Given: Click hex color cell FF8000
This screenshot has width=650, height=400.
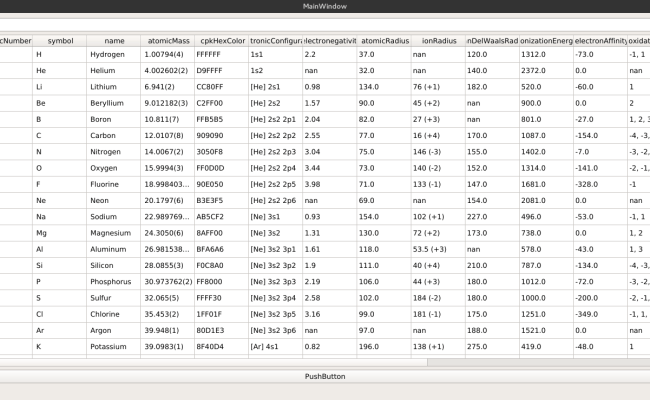Looking at the screenshot, I should click(222, 281).
